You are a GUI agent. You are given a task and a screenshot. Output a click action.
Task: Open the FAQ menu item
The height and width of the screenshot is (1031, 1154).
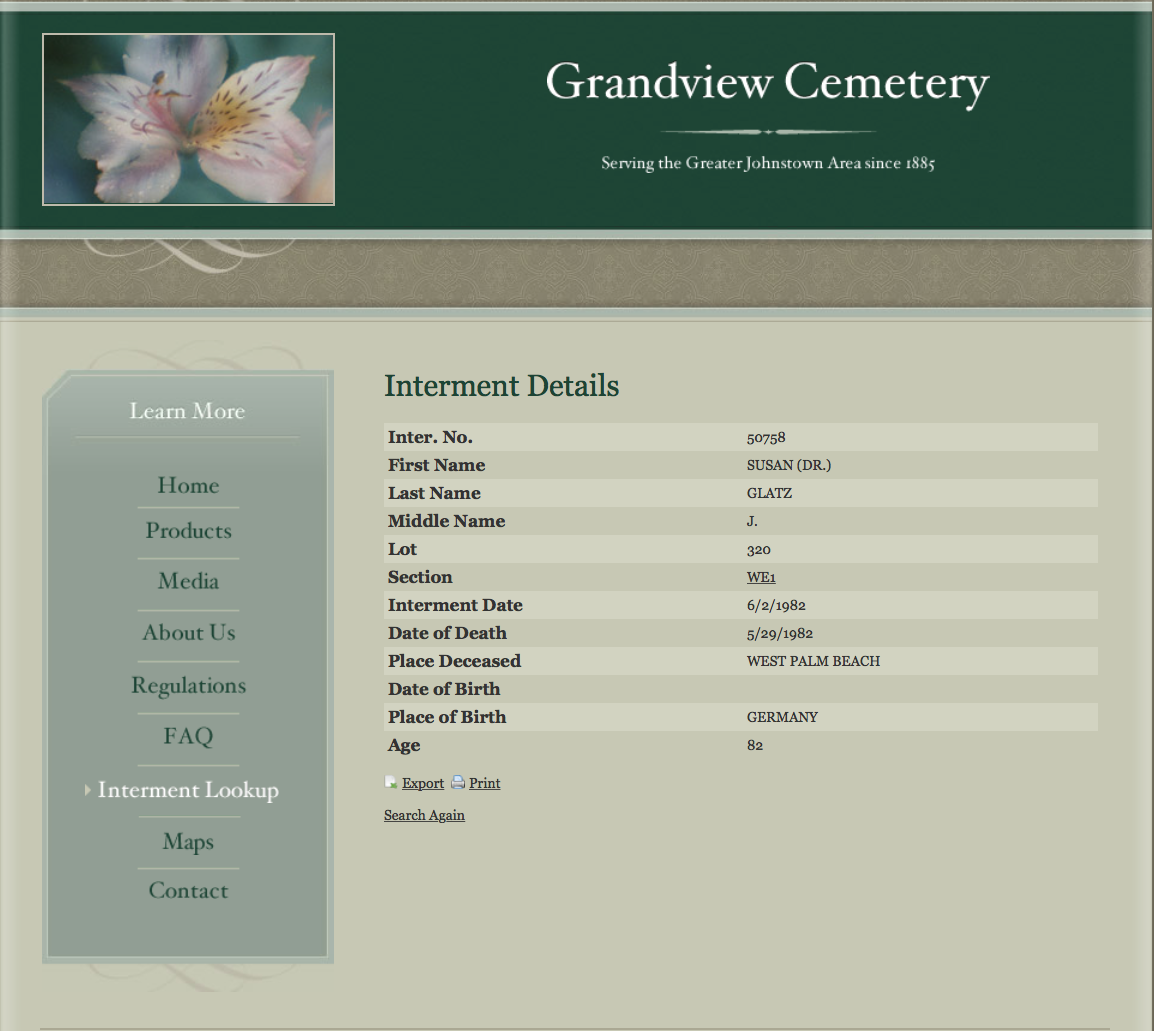188,737
